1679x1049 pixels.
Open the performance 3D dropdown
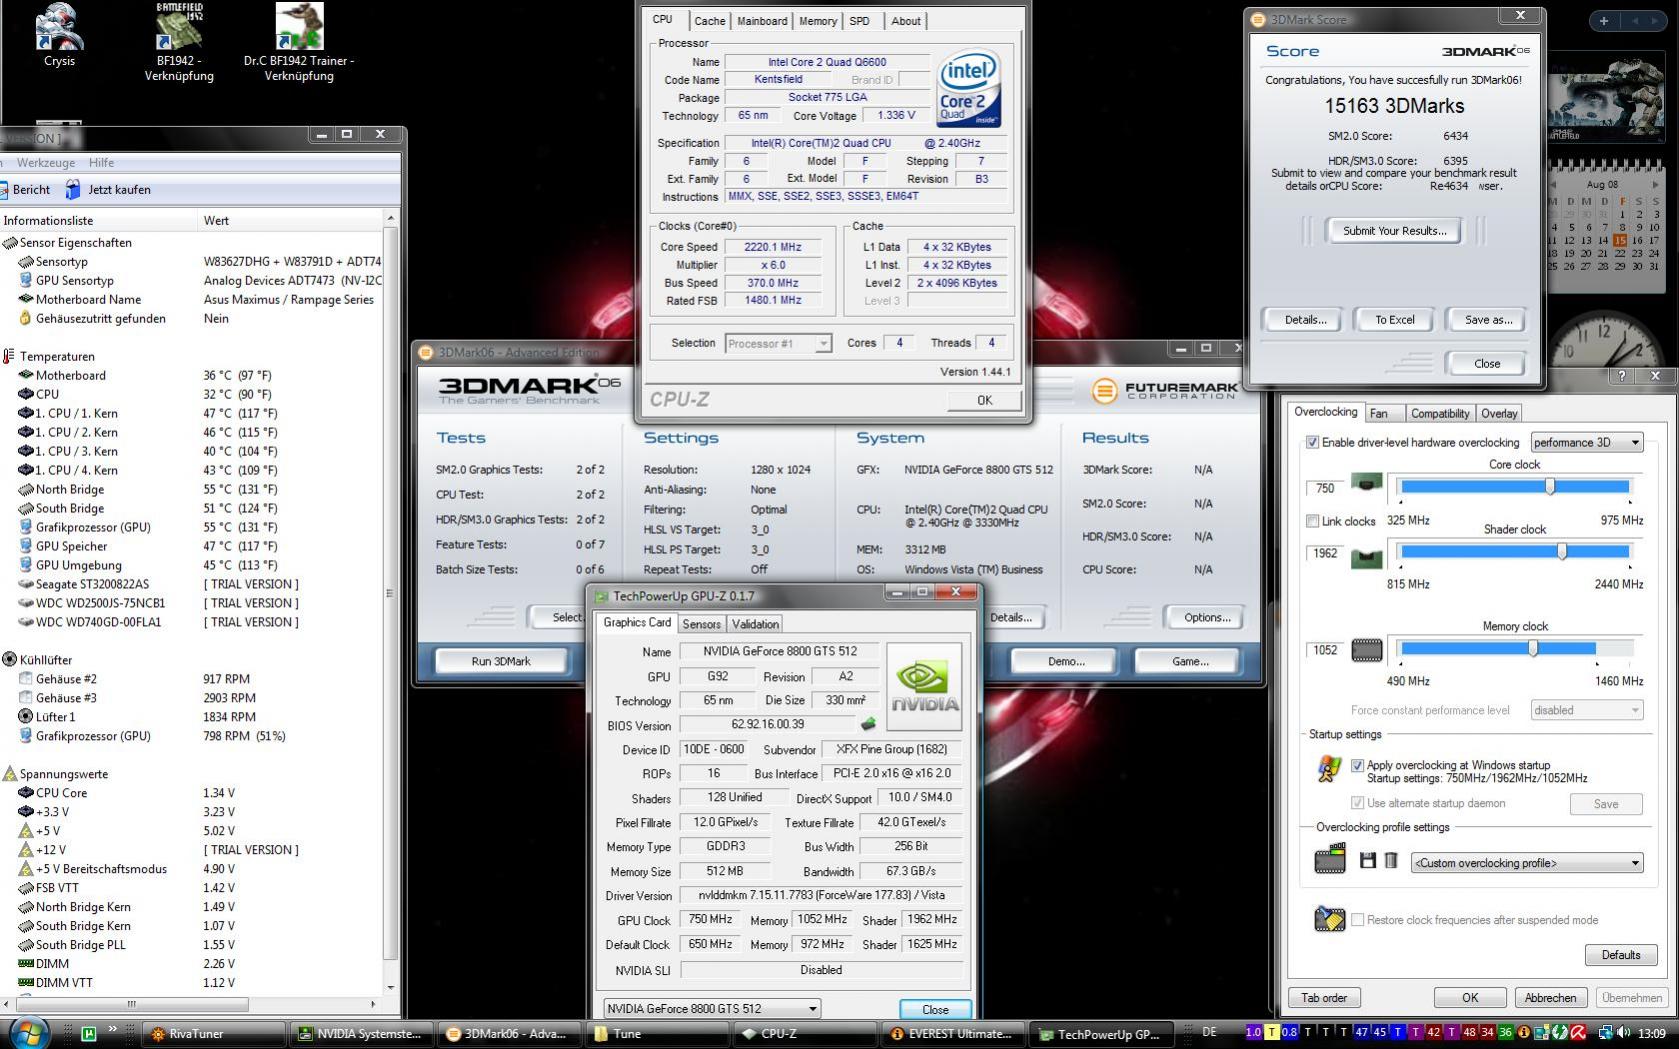tap(1587, 443)
